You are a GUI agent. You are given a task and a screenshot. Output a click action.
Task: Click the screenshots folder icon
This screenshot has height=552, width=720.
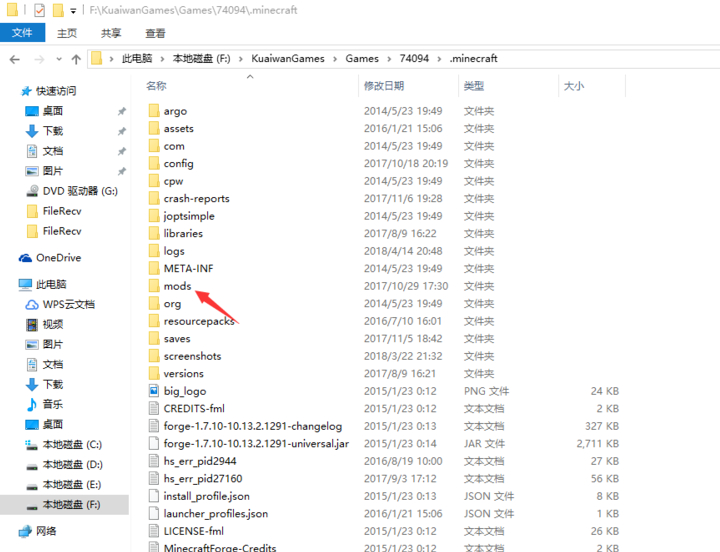pyautogui.click(x=154, y=356)
